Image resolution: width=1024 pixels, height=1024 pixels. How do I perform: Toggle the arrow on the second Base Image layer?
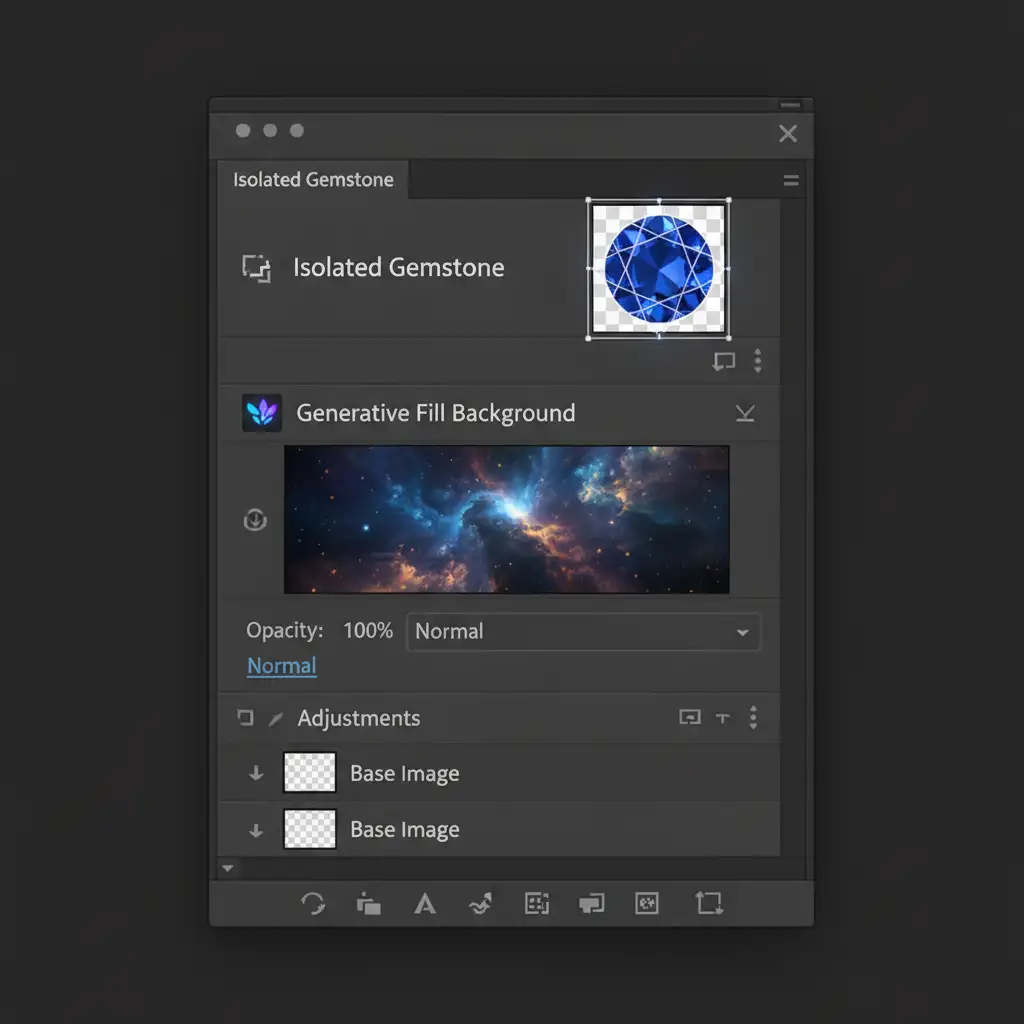256,830
